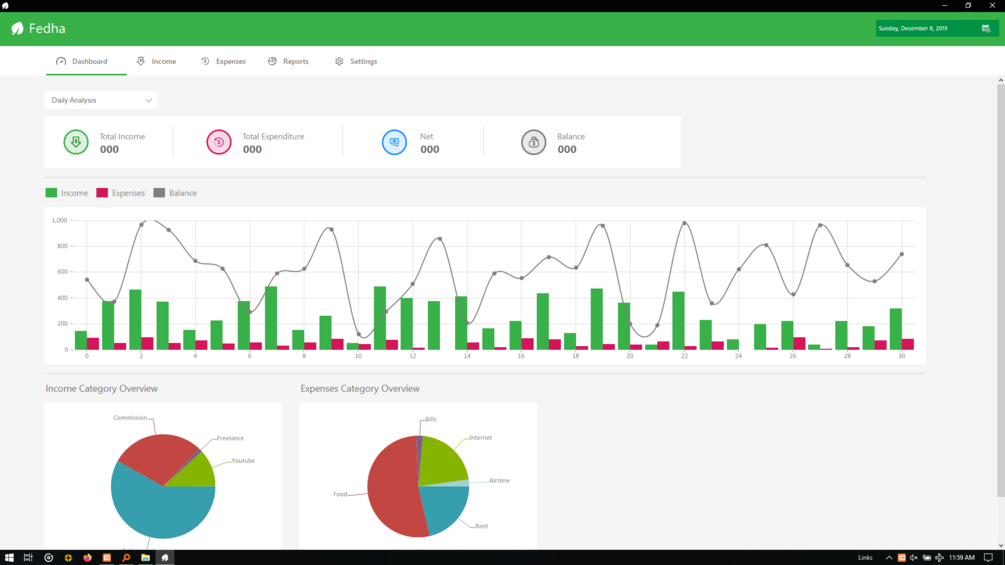The width and height of the screenshot is (1005, 565).
Task: Click the Commission pie label
Action: point(130,418)
